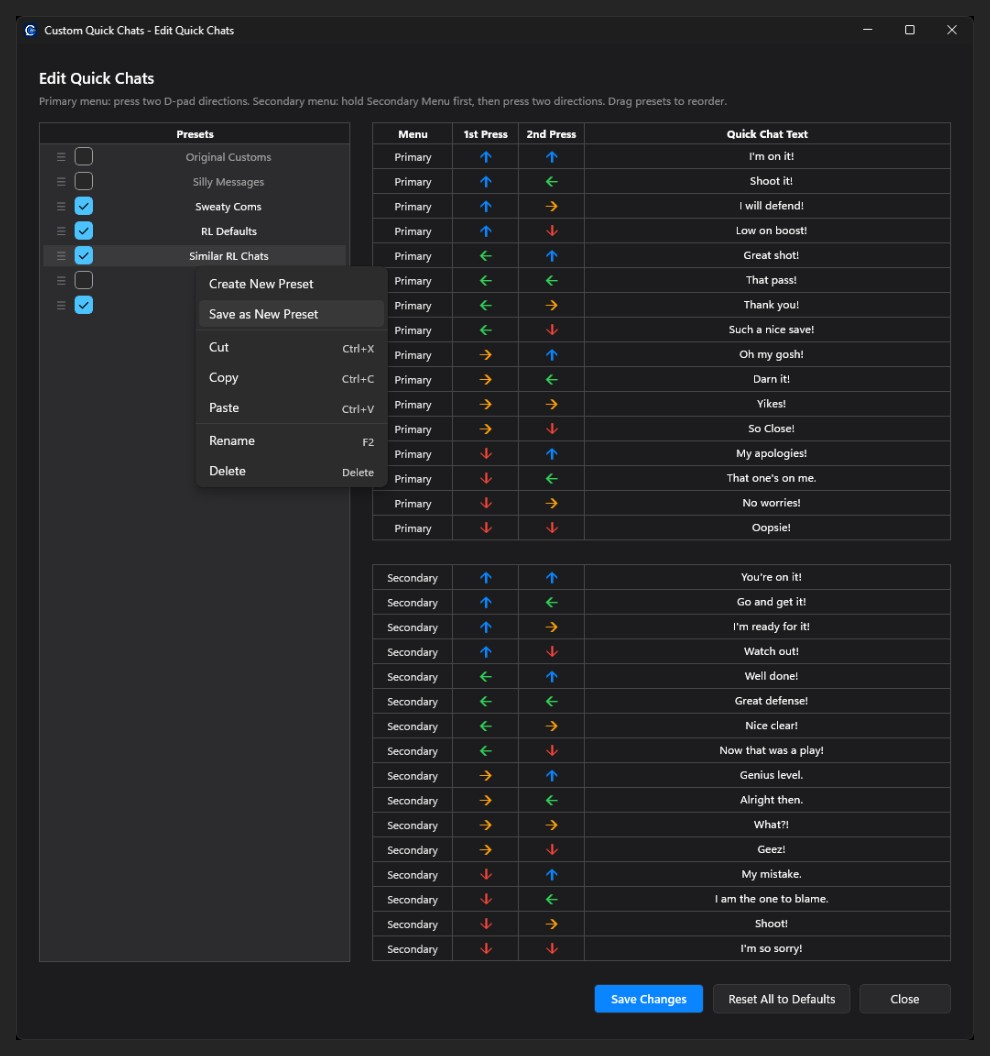Click the drag handle beside Silly Messages

(x=61, y=182)
